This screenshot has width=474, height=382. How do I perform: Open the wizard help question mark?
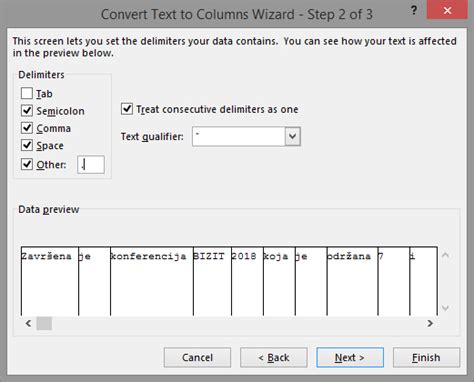click(x=414, y=10)
